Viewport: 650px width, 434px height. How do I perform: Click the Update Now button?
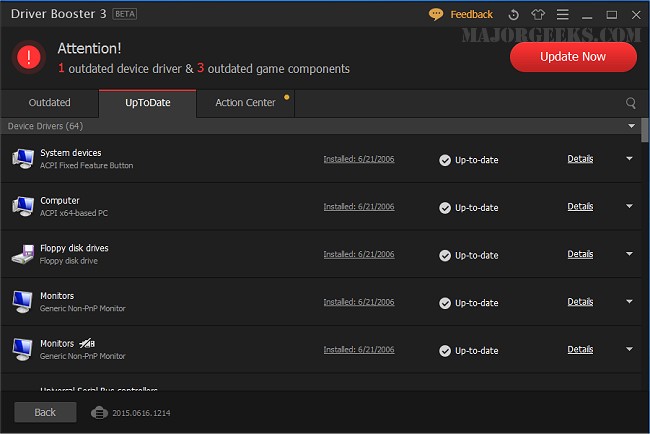click(x=573, y=57)
